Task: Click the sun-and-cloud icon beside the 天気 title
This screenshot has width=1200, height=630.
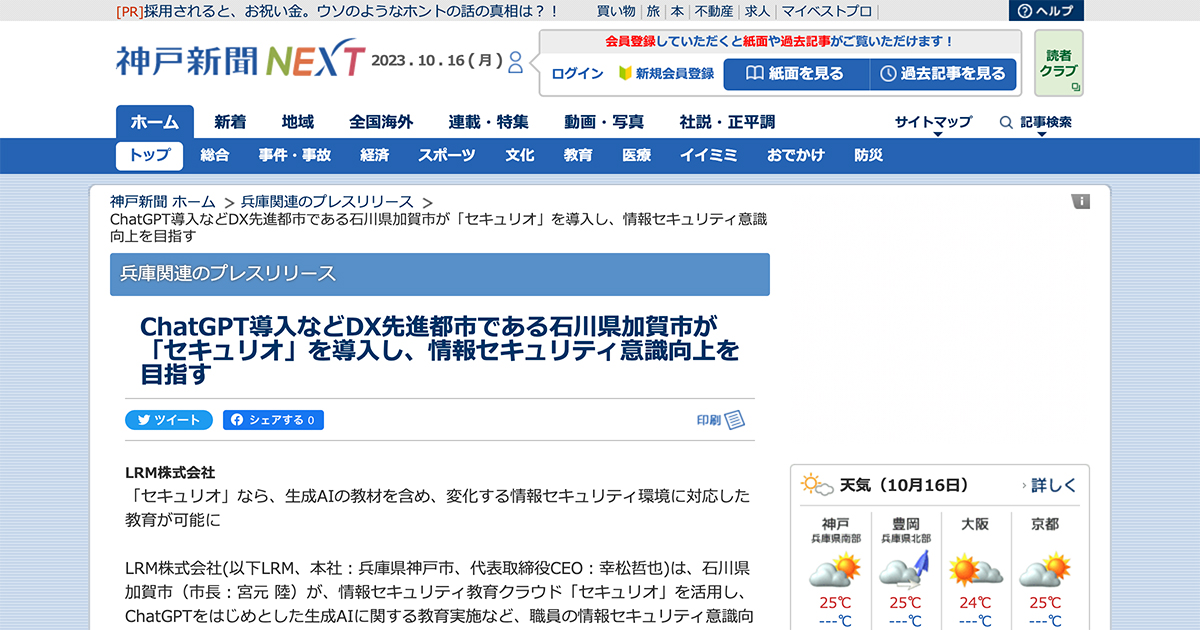Action: click(817, 485)
